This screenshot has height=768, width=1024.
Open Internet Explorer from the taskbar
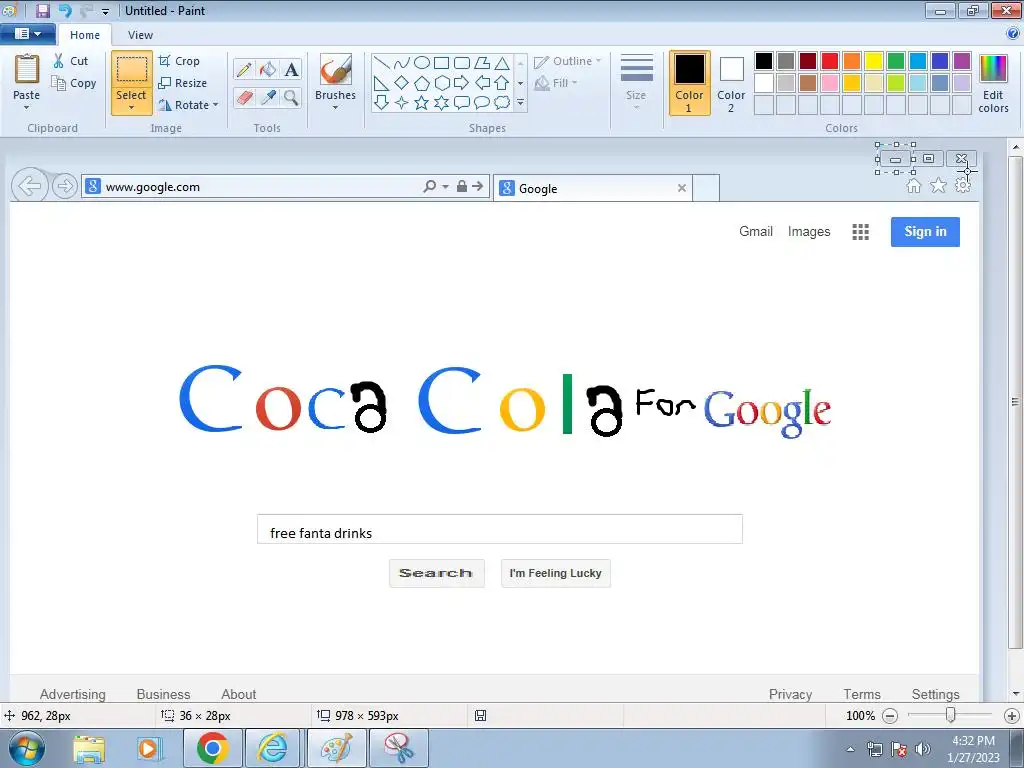(272, 748)
